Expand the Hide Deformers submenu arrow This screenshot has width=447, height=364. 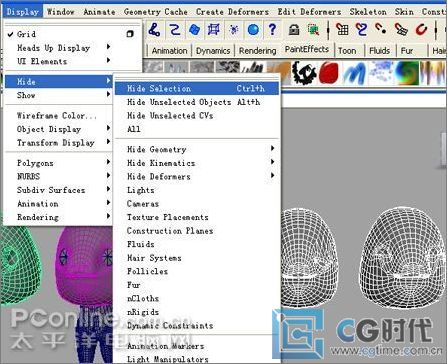pos(273,175)
